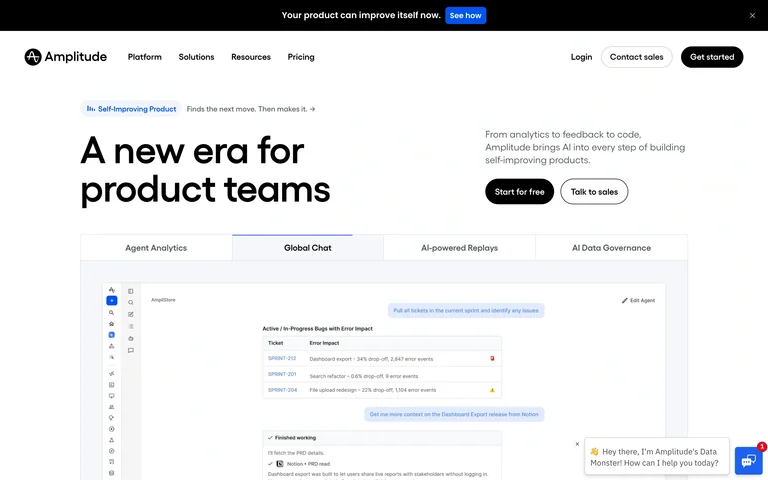Image resolution: width=768 pixels, height=480 pixels.
Task: Click the home icon in demo sidebar
Action: point(112,324)
